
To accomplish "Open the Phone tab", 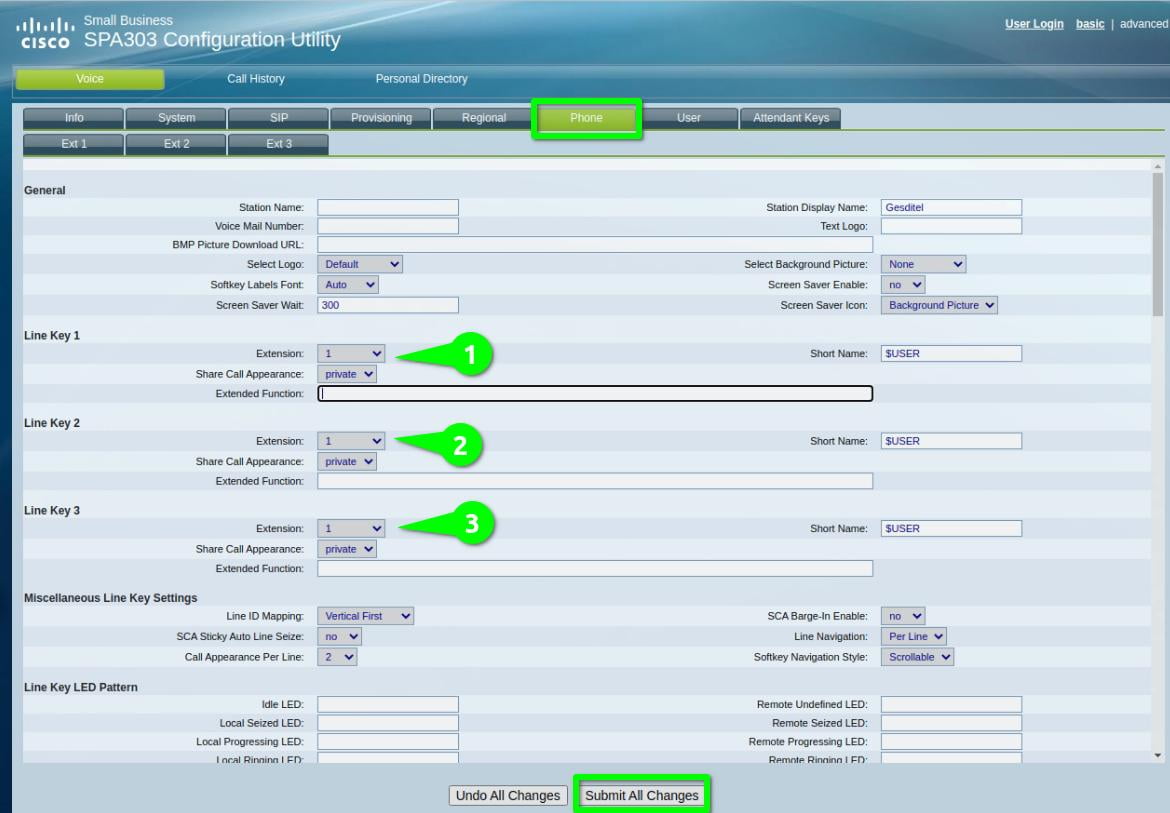I will 586,118.
